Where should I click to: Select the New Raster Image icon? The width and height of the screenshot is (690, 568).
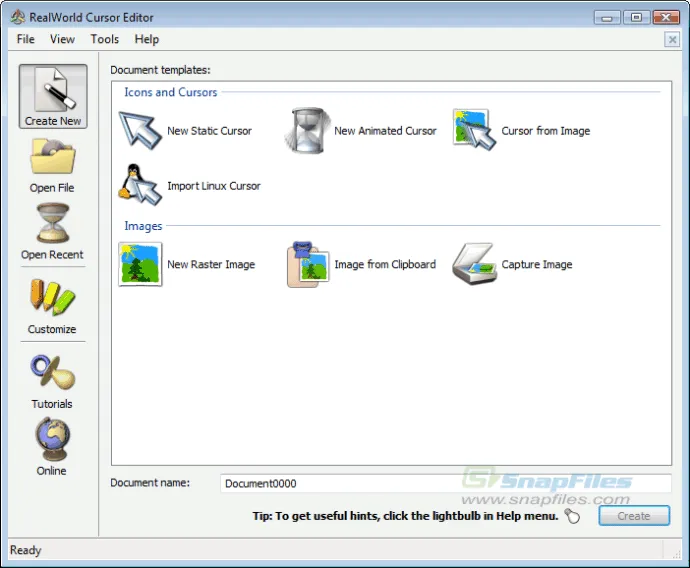pyautogui.click(x=140, y=264)
